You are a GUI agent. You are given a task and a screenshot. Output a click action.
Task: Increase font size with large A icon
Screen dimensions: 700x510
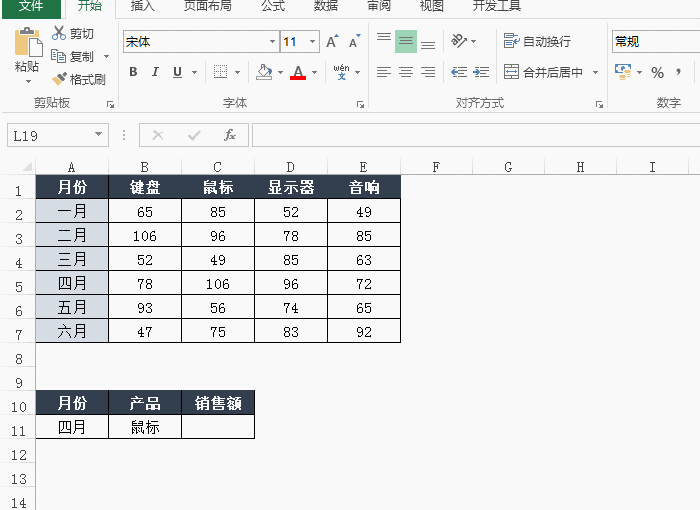tap(332, 42)
